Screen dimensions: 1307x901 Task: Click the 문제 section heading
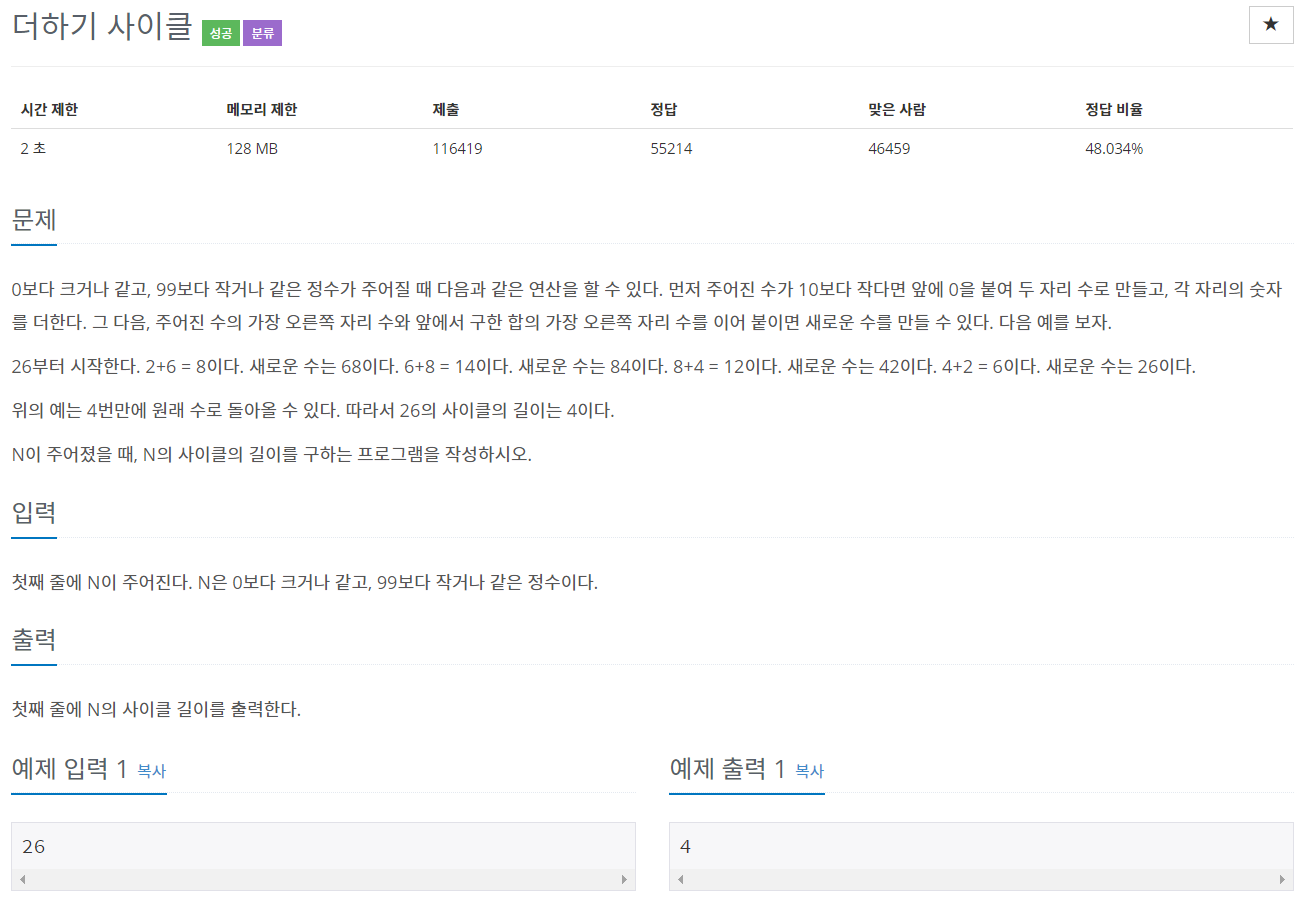(34, 219)
